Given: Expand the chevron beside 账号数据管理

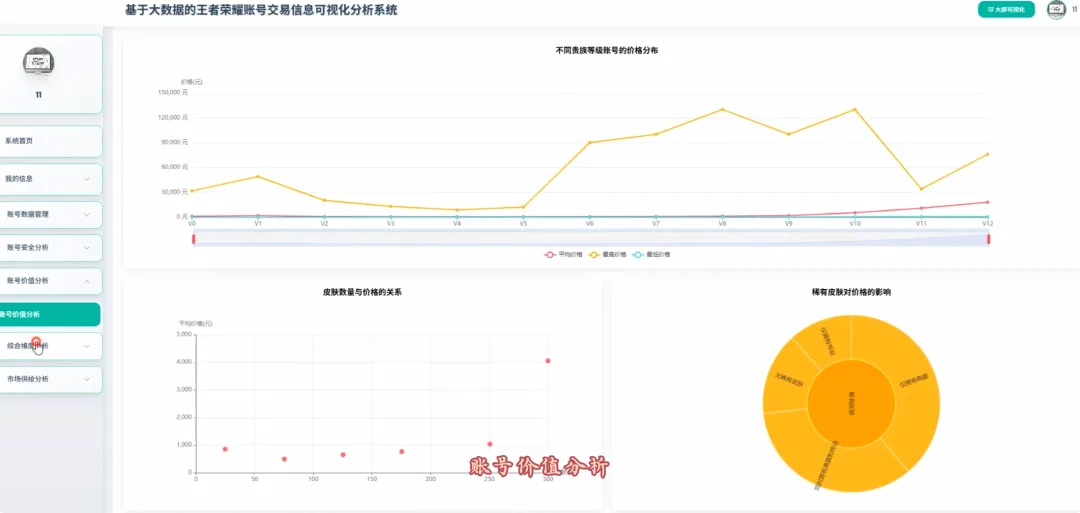Looking at the screenshot, I should [x=87, y=214].
